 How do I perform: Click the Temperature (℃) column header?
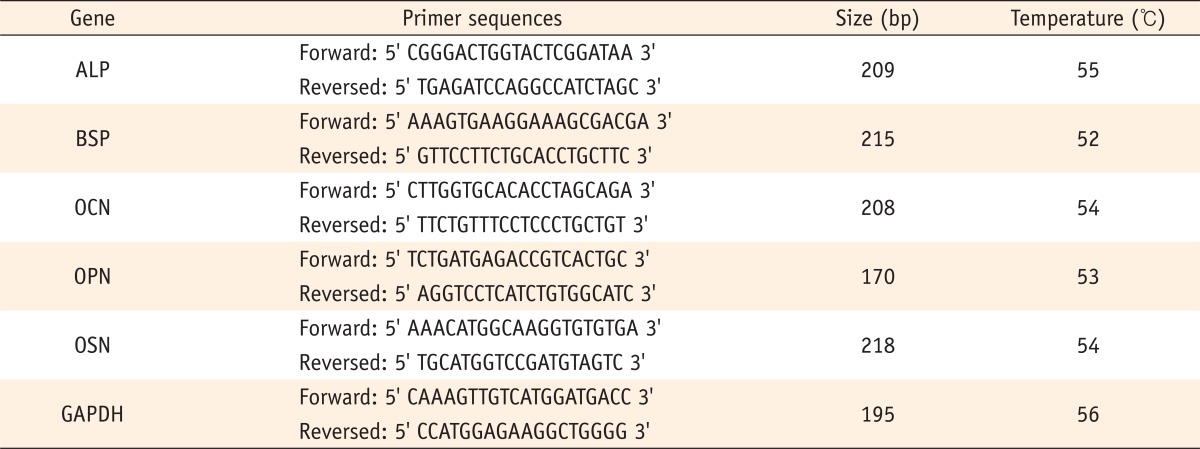[x=1088, y=19]
